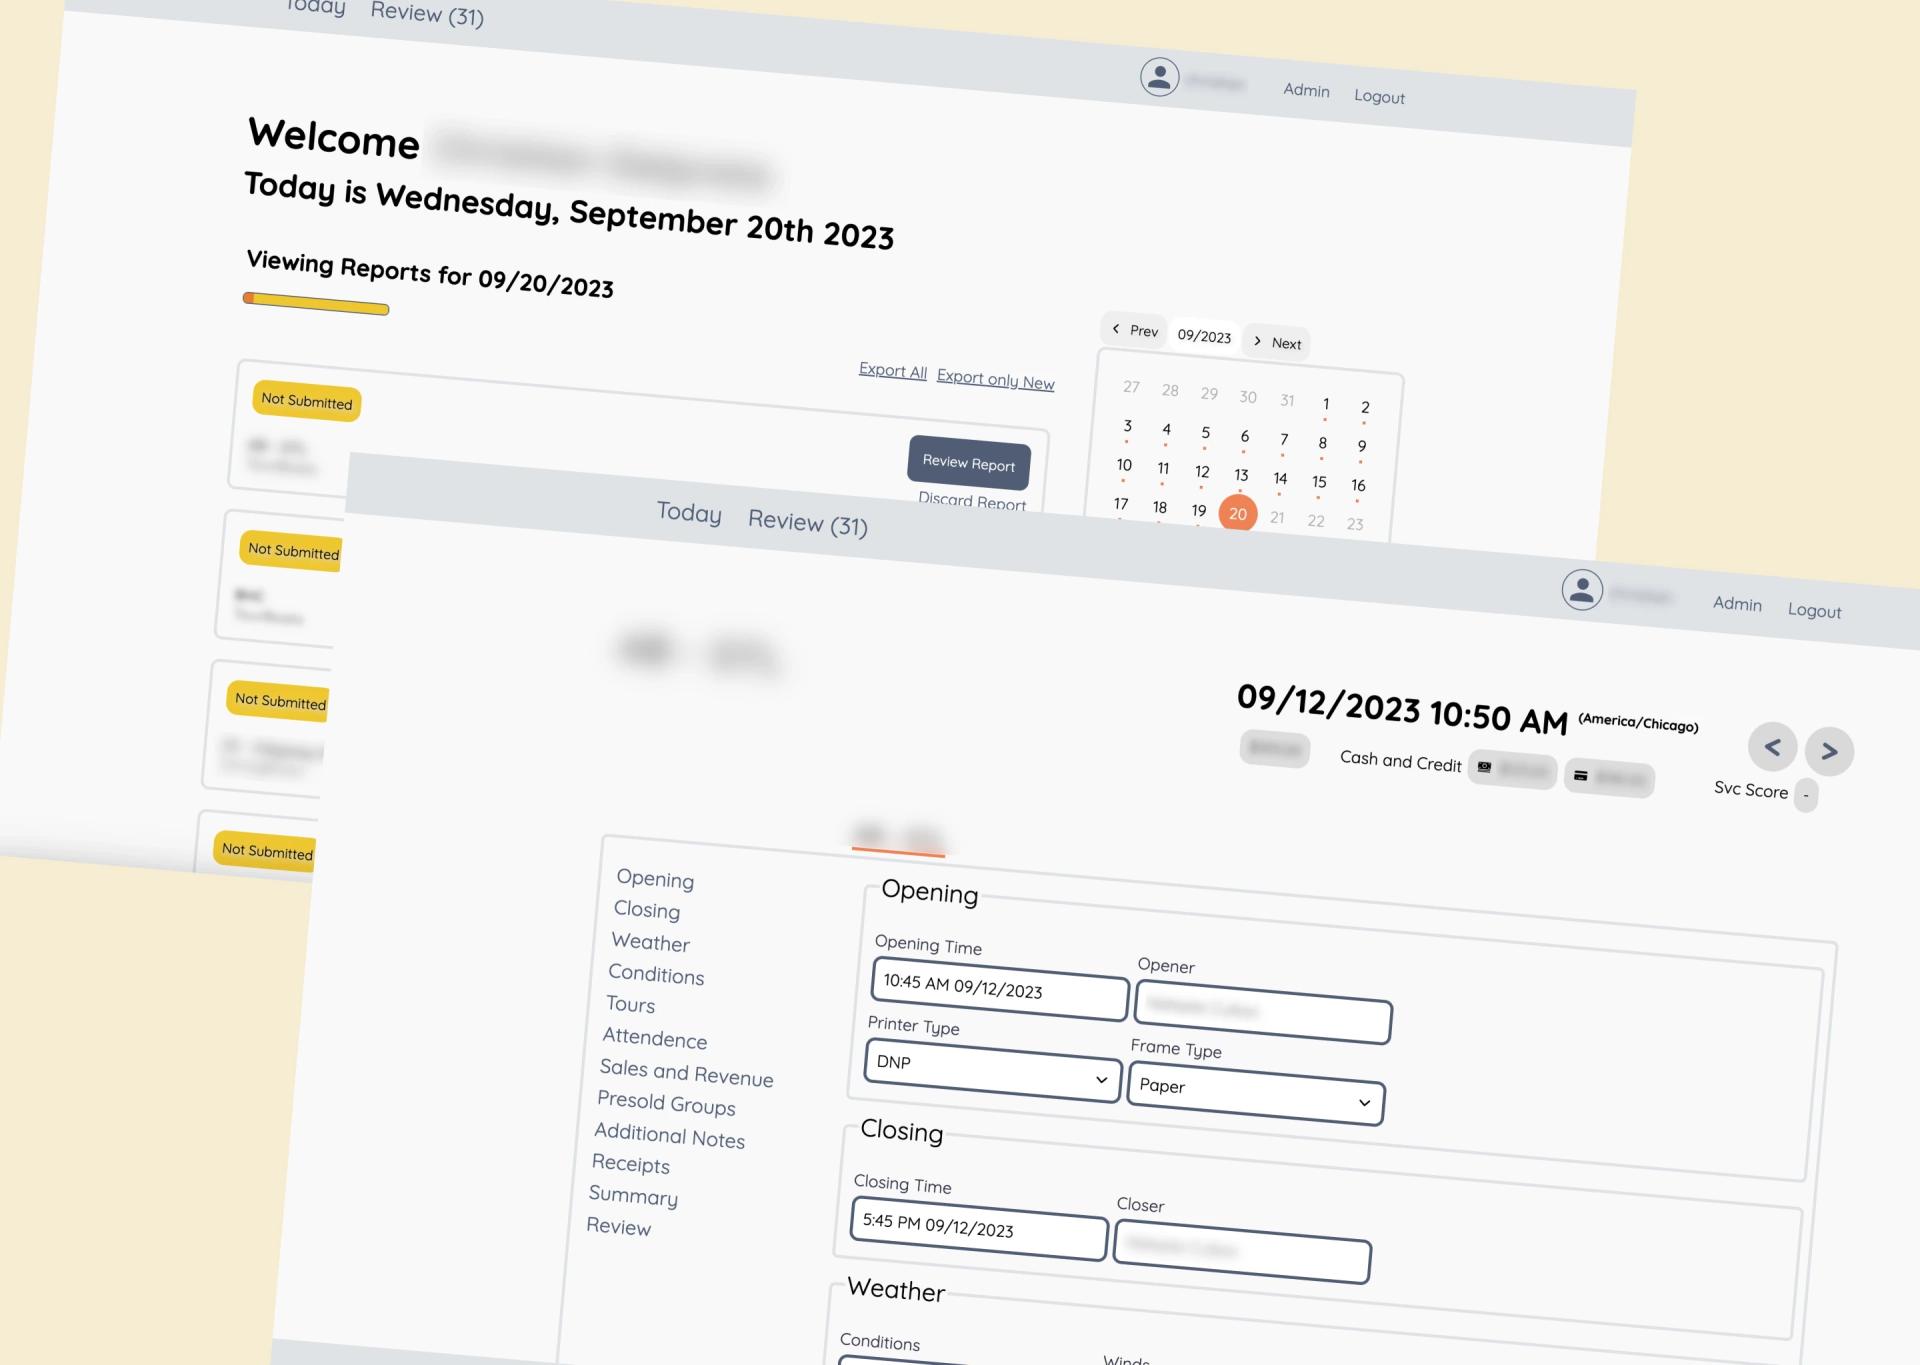The height and width of the screenshot is (1365, 1920).
Task: Select the Today tab
Action: tap(687, 514)
